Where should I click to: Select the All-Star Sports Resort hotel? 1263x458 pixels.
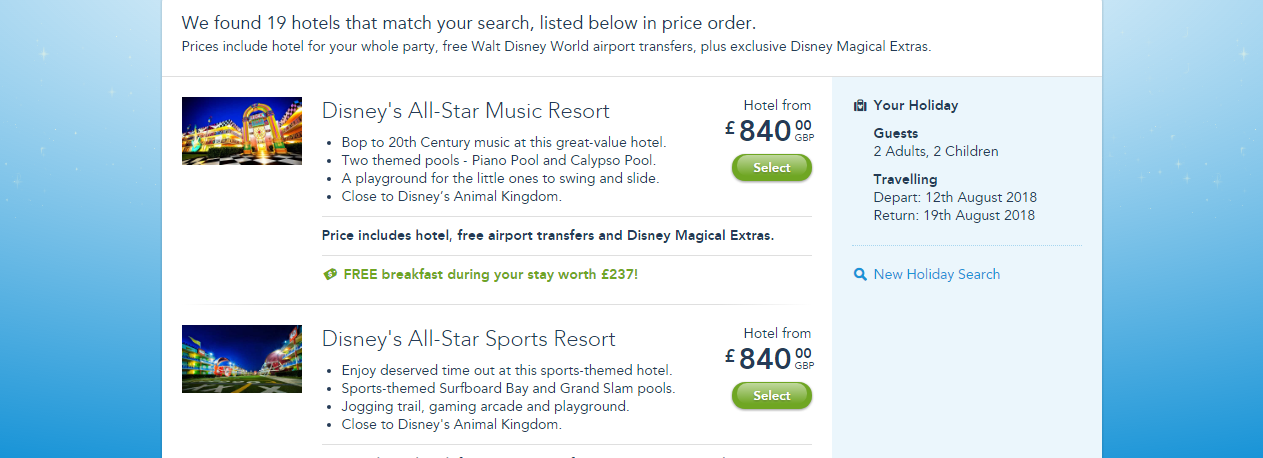[771, 396]
